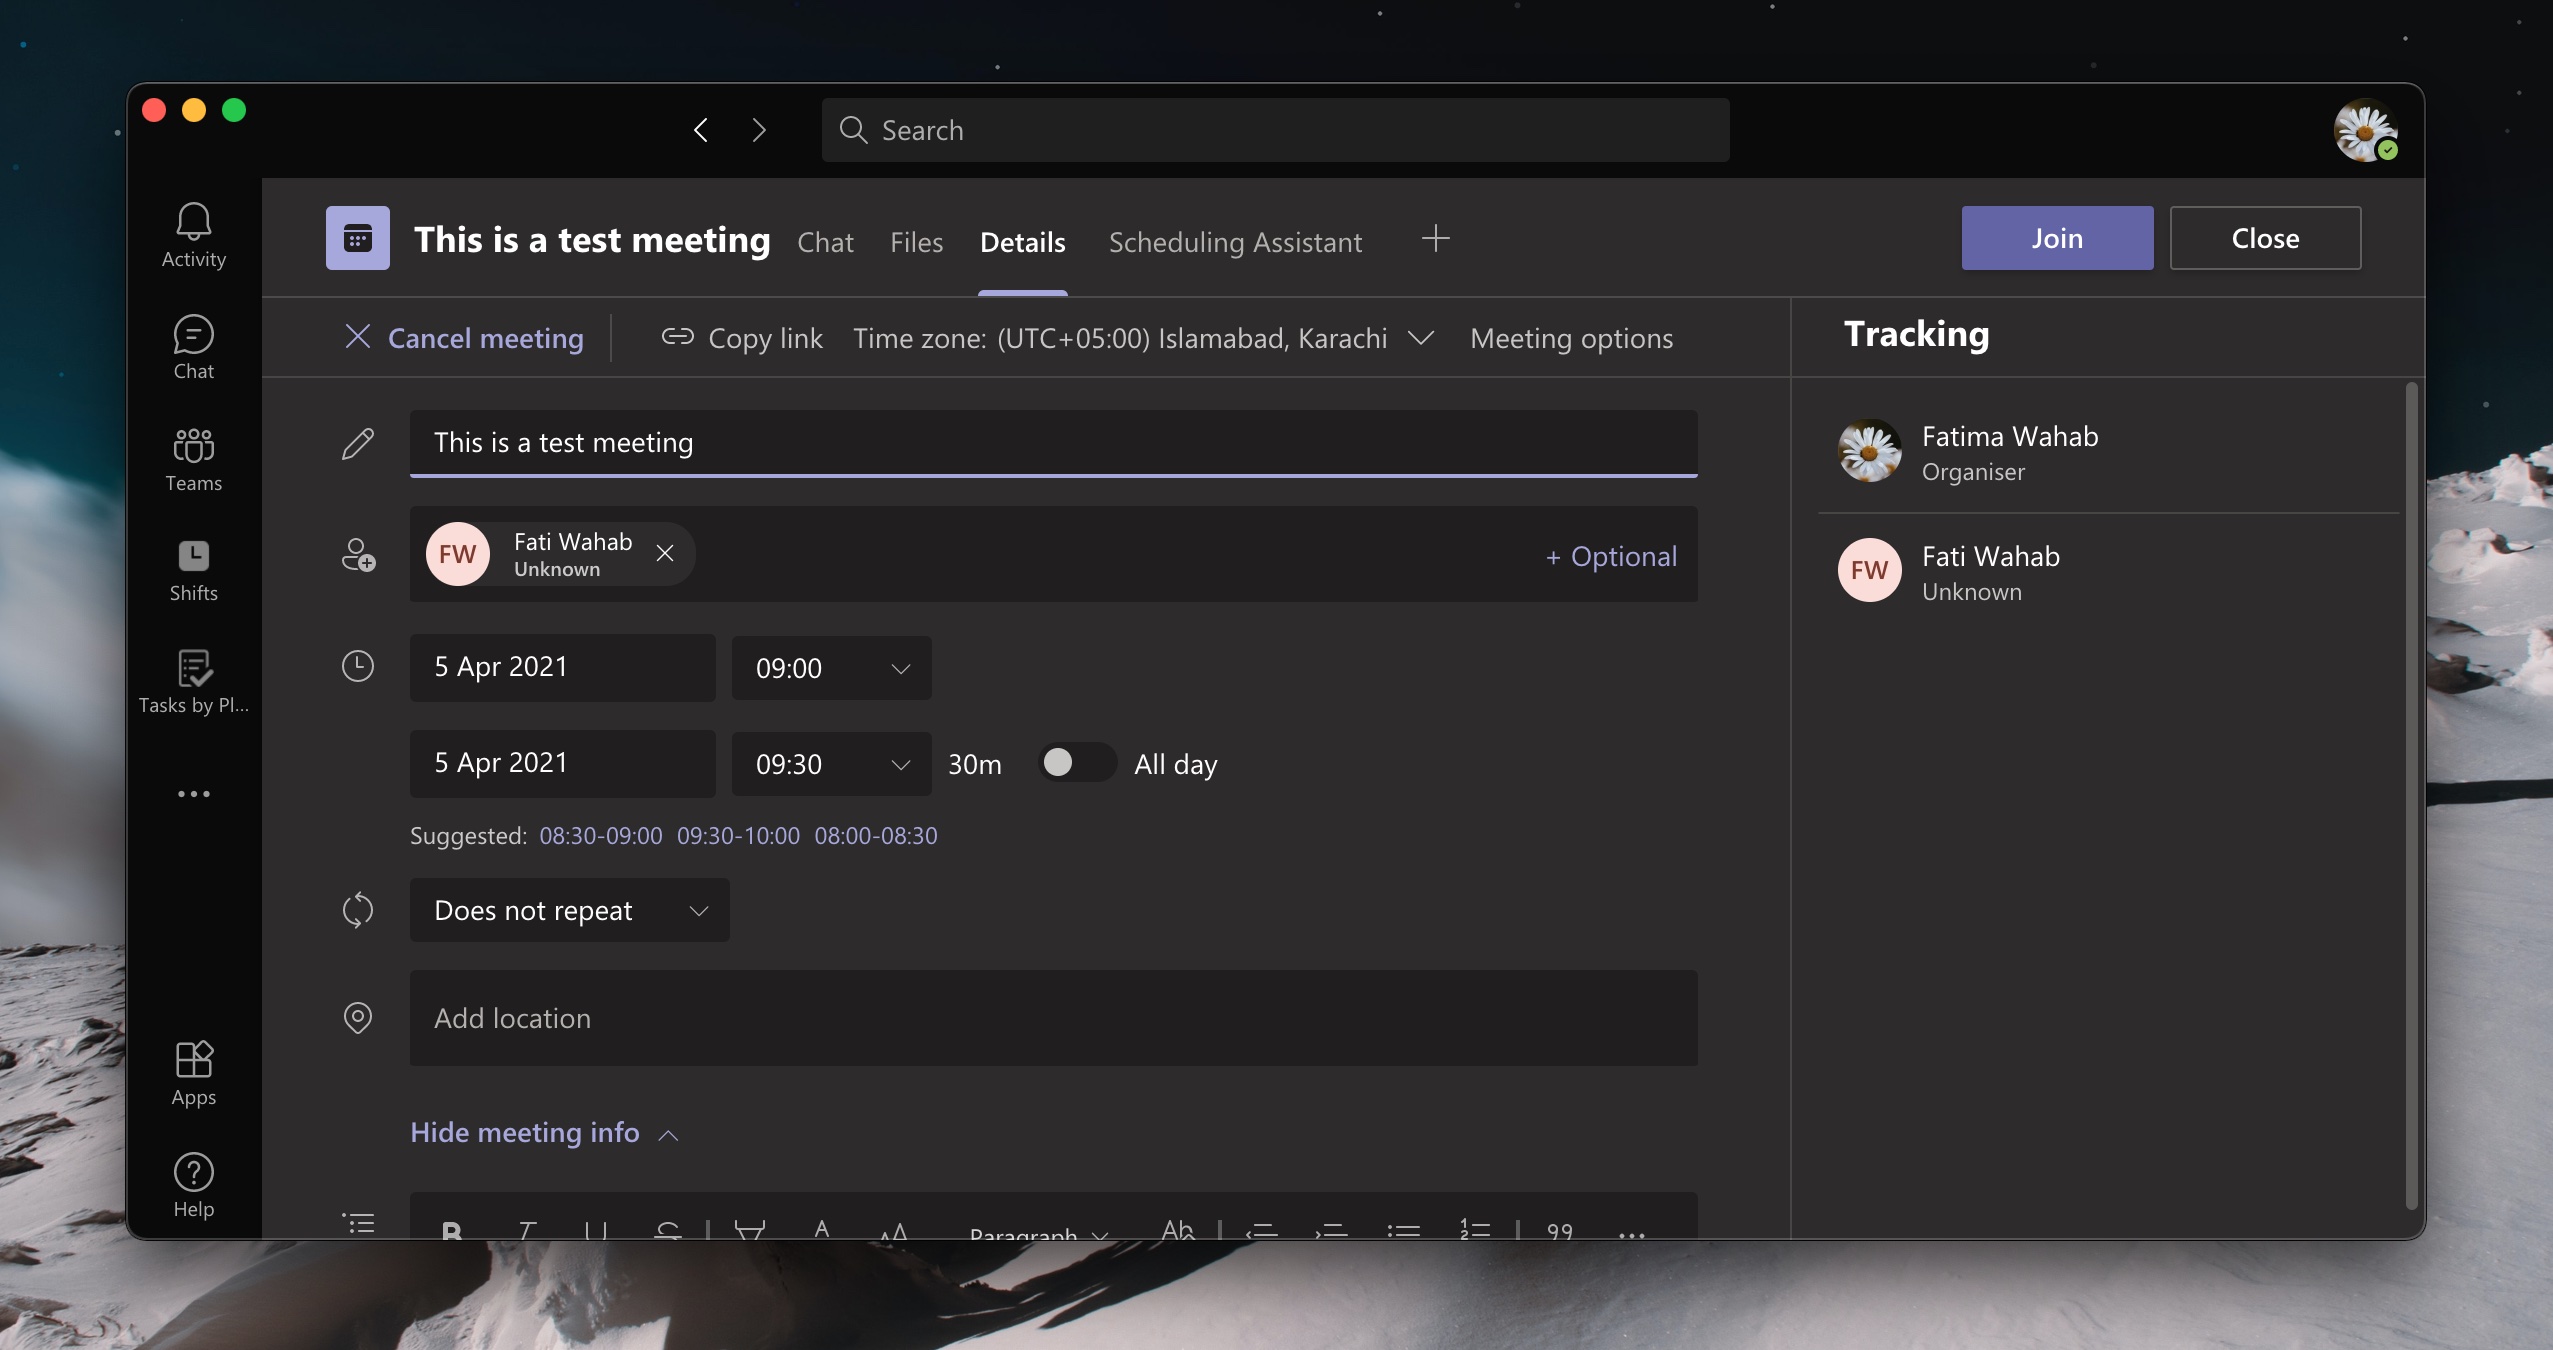Click the clock/time icon
The image size is (2553, 1350).
click(x=358, y=665)
